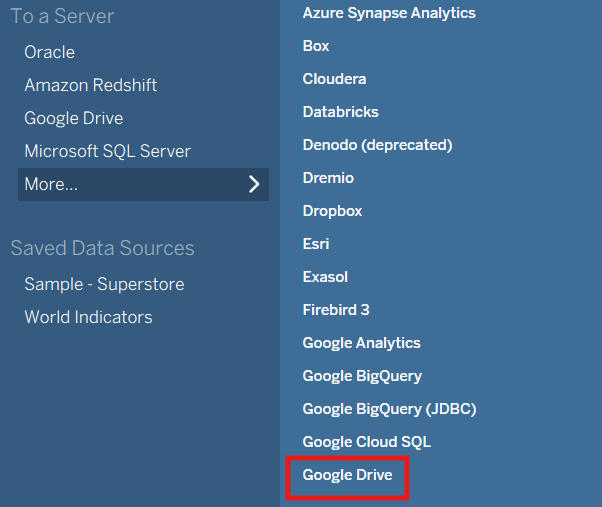Open the Google Analytics connector
602x507 pixels.
[x=362, y=343]
